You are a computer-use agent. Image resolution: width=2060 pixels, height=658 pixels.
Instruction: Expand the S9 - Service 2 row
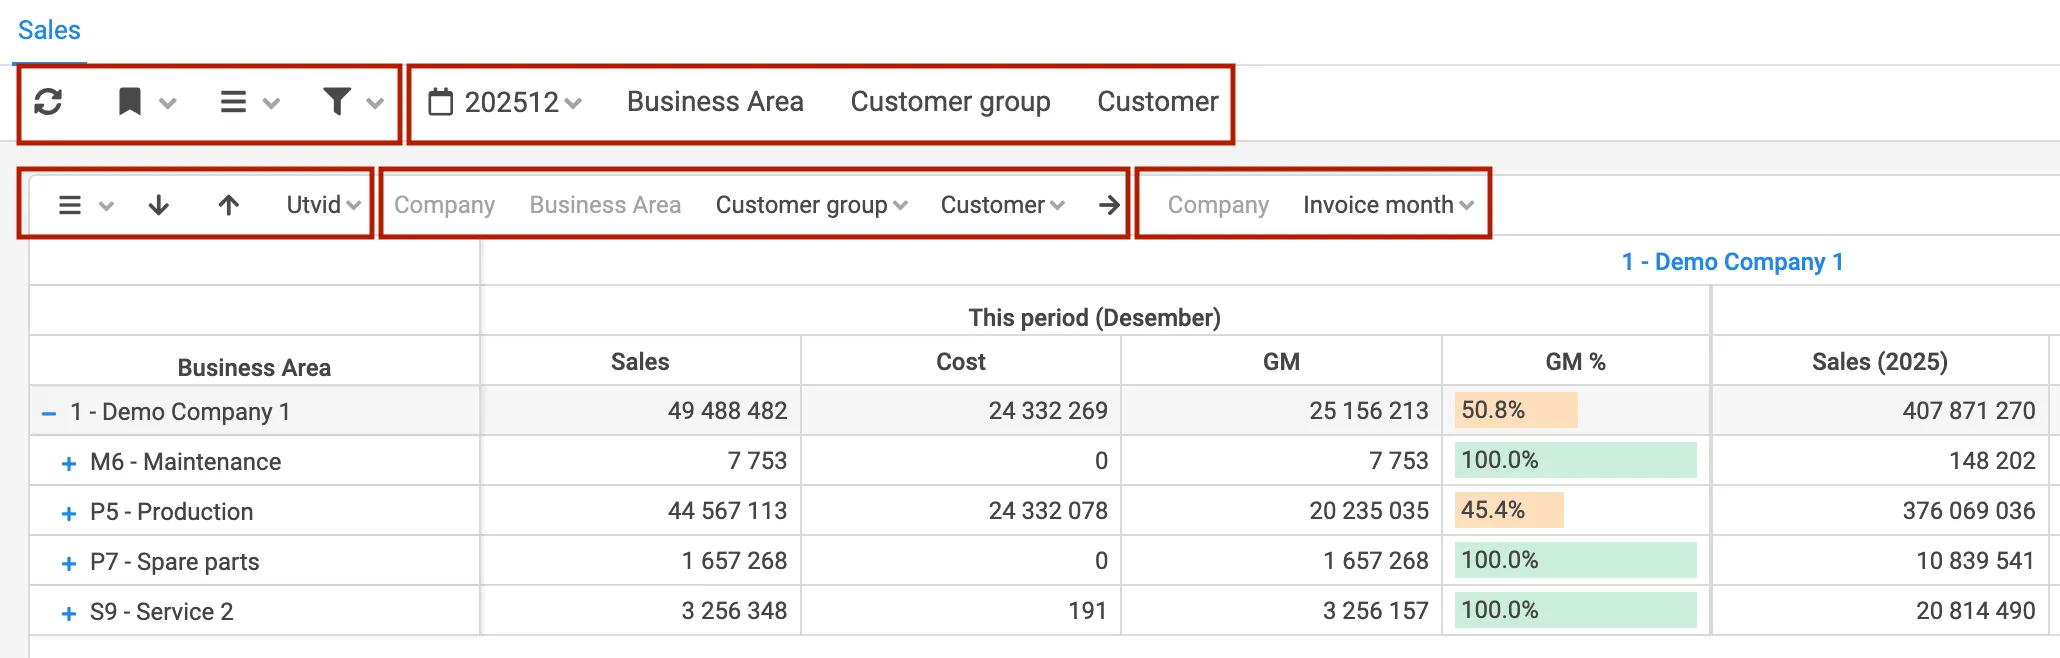pos(69,613)
